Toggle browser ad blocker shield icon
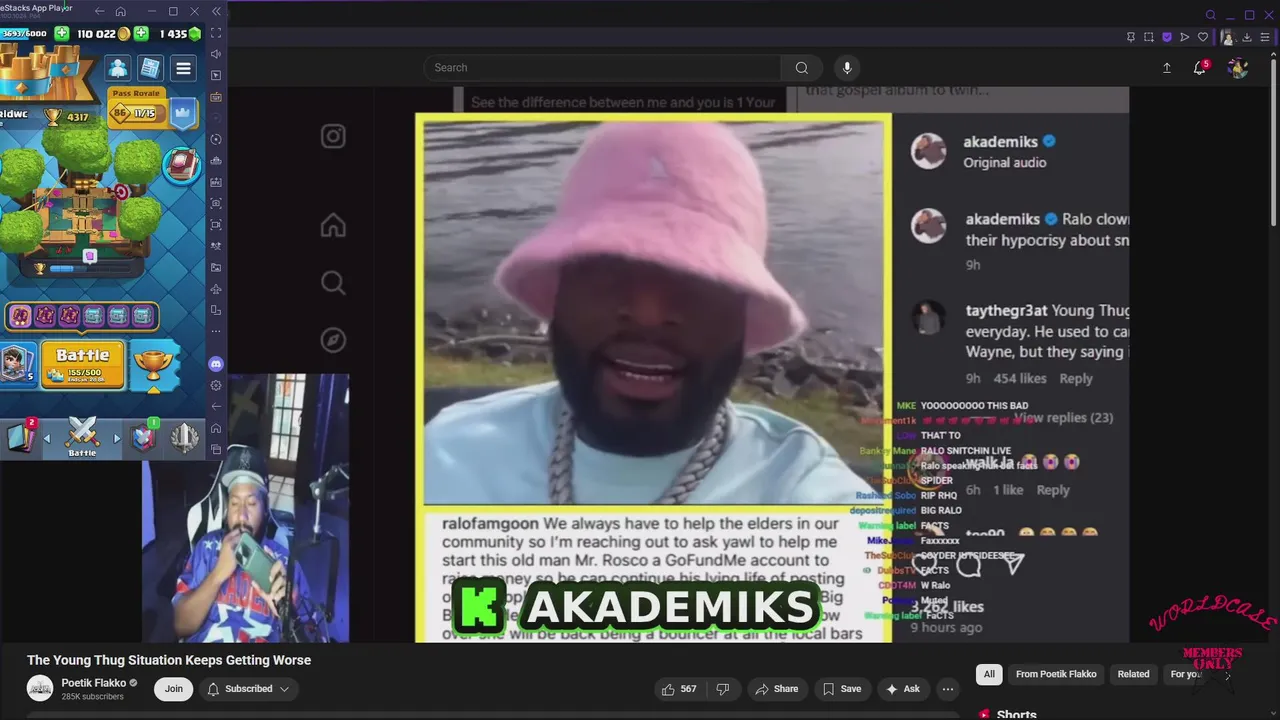 click(1167, 37)
